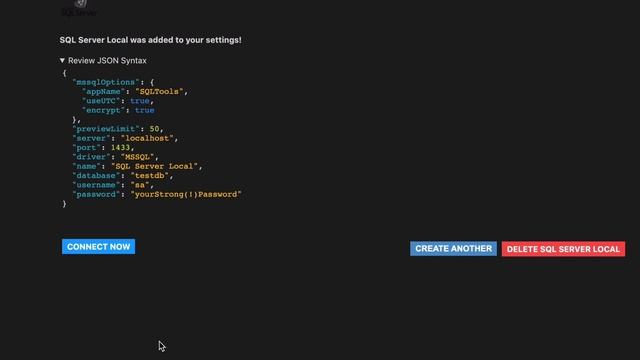Screen dimensions: 640x360
Task: Click the "server": "localhost" line
Action: pyautogui.click(x=125, y=138)
